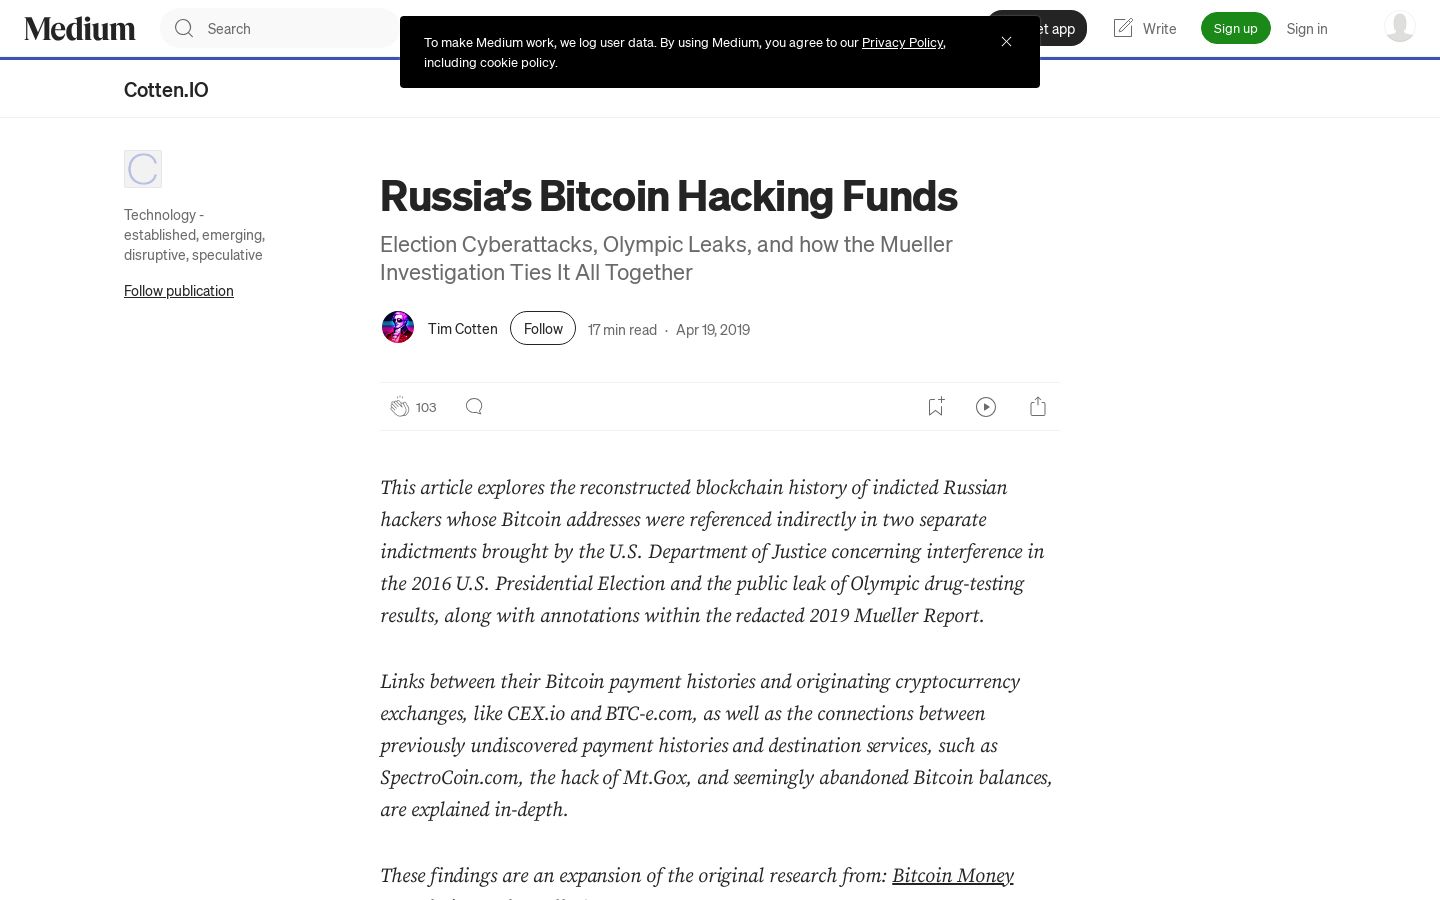This screenshot has height=900, width=1440.
Task: Open the Tim Cotten author name link
Action: pos(462,328)
